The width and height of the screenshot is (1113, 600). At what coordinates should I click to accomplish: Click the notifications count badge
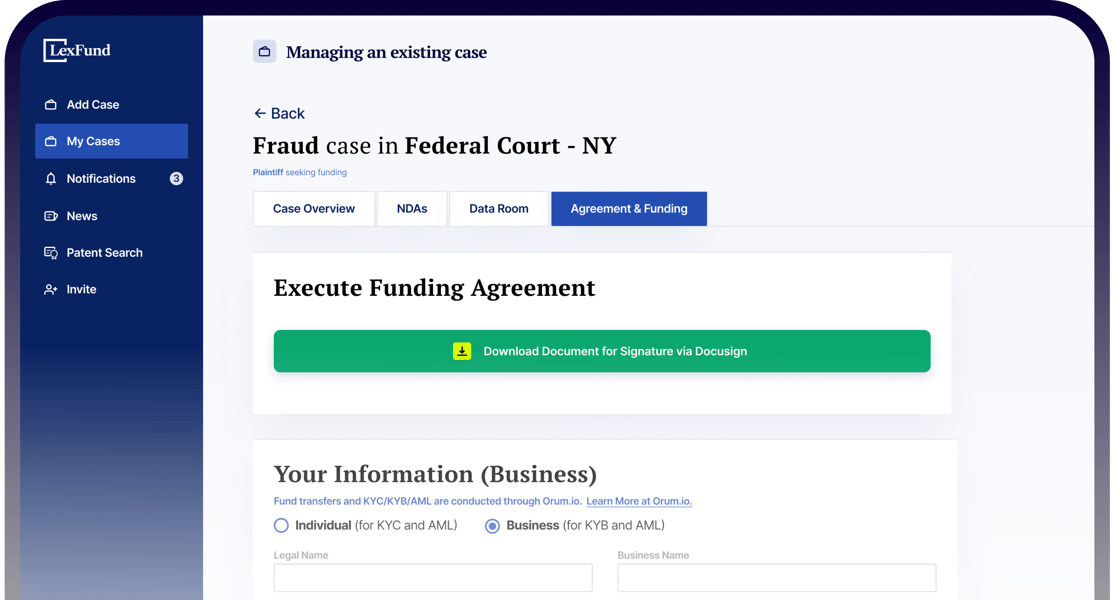176,179
